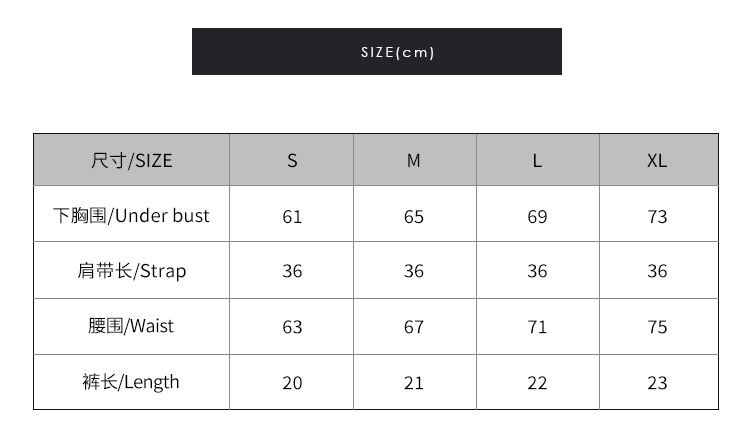Click the 下胸围/Under bust row label
750x443 pixels.
pos(131,216)
